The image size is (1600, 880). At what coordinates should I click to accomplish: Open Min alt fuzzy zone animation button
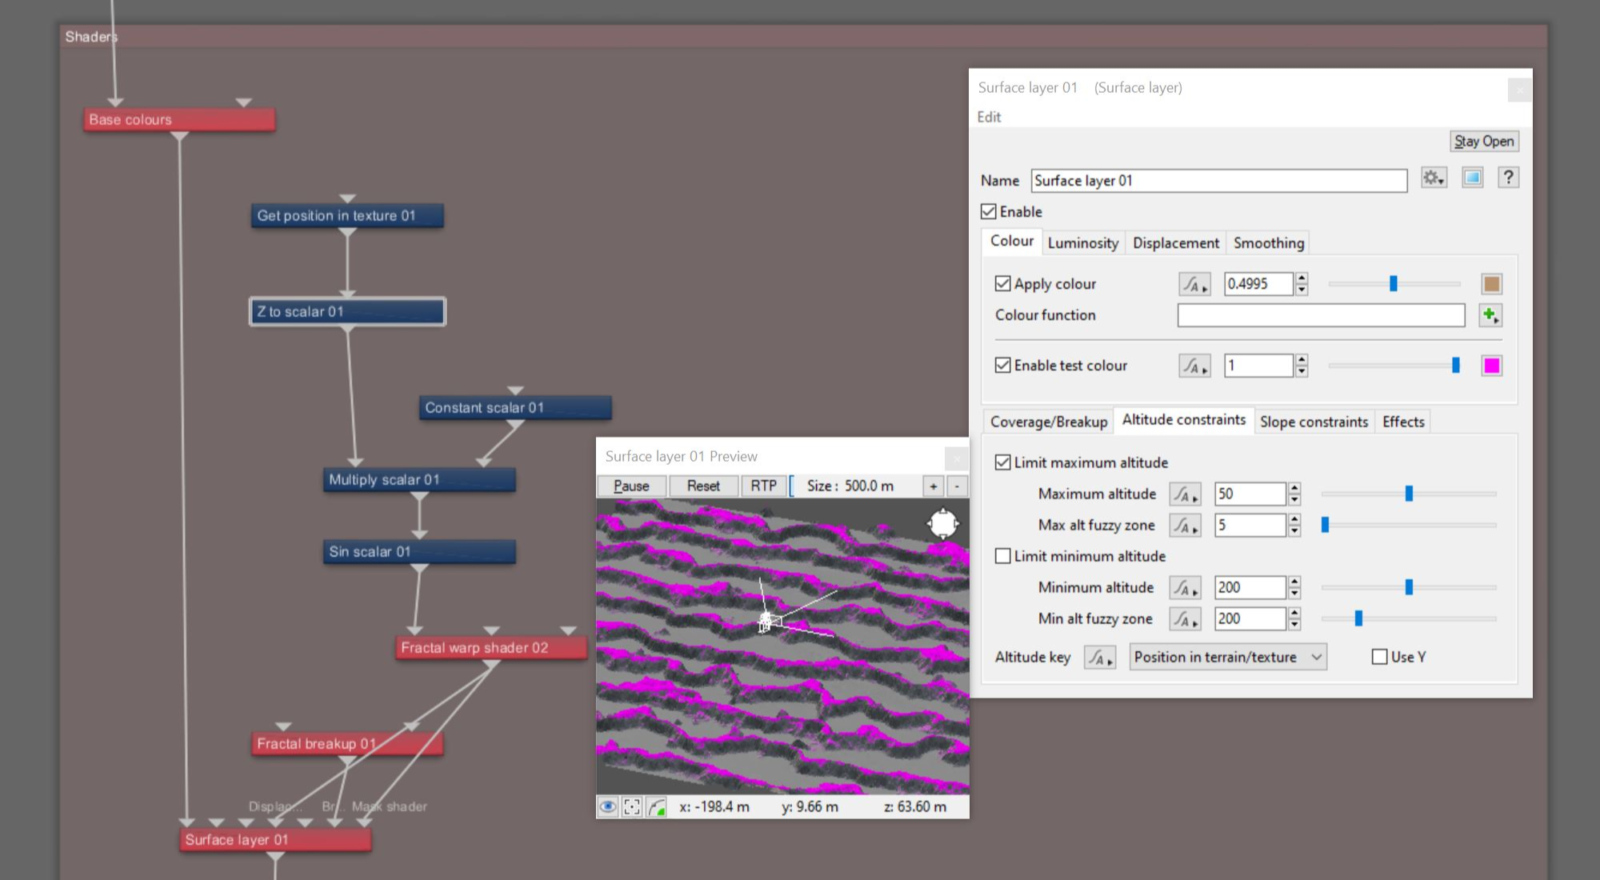tap(1185, 619)
